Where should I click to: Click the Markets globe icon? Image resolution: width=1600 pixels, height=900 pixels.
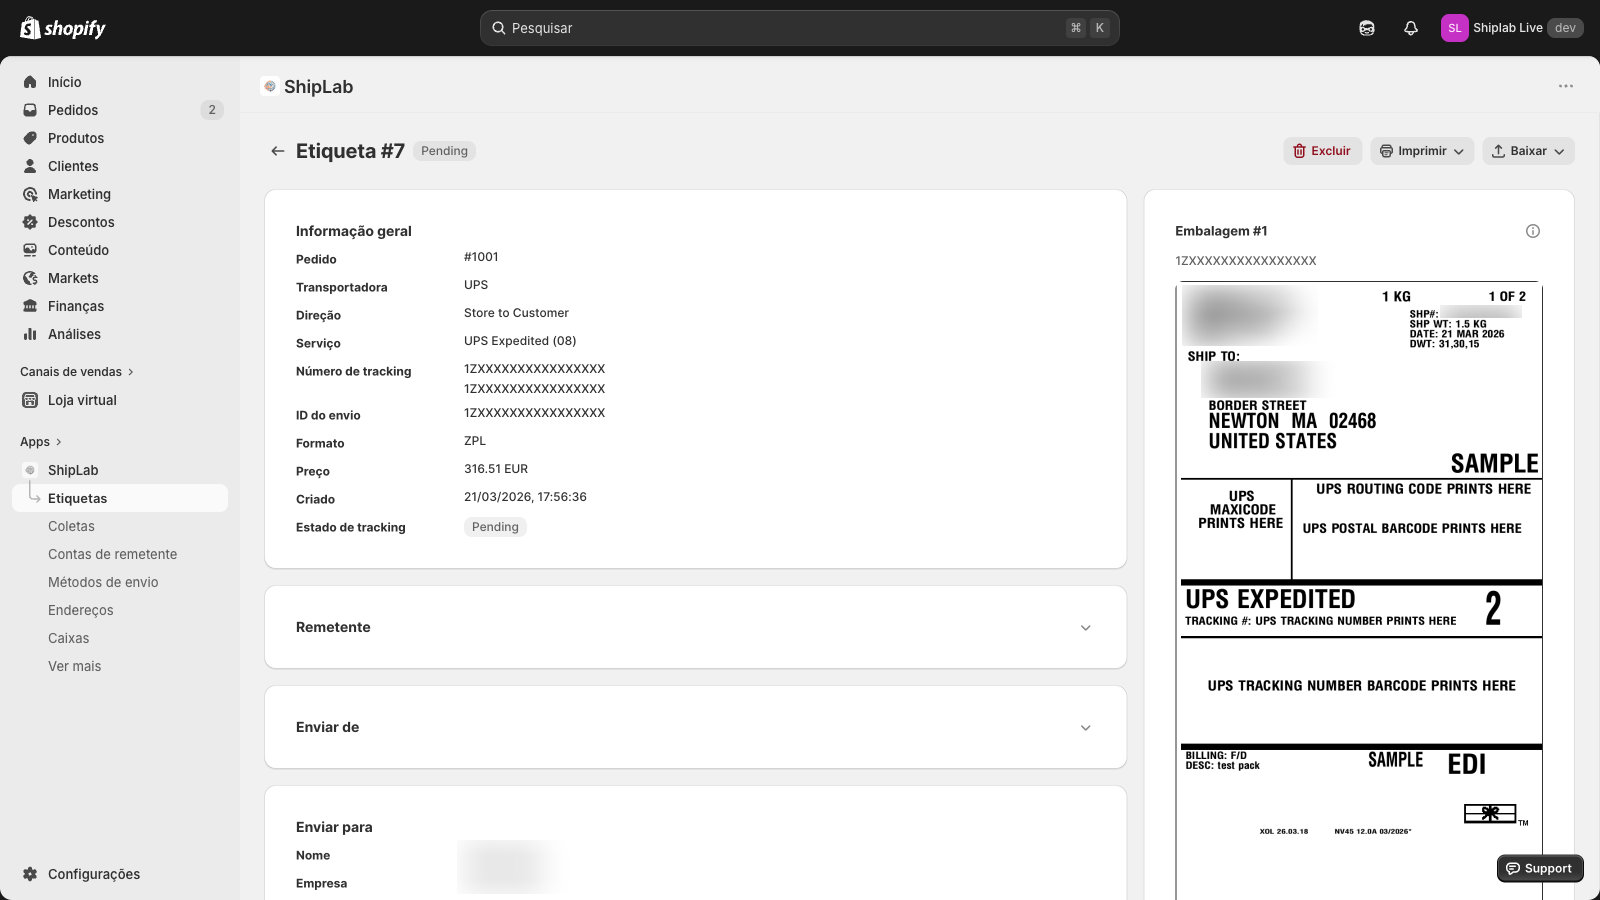(30, 278)
